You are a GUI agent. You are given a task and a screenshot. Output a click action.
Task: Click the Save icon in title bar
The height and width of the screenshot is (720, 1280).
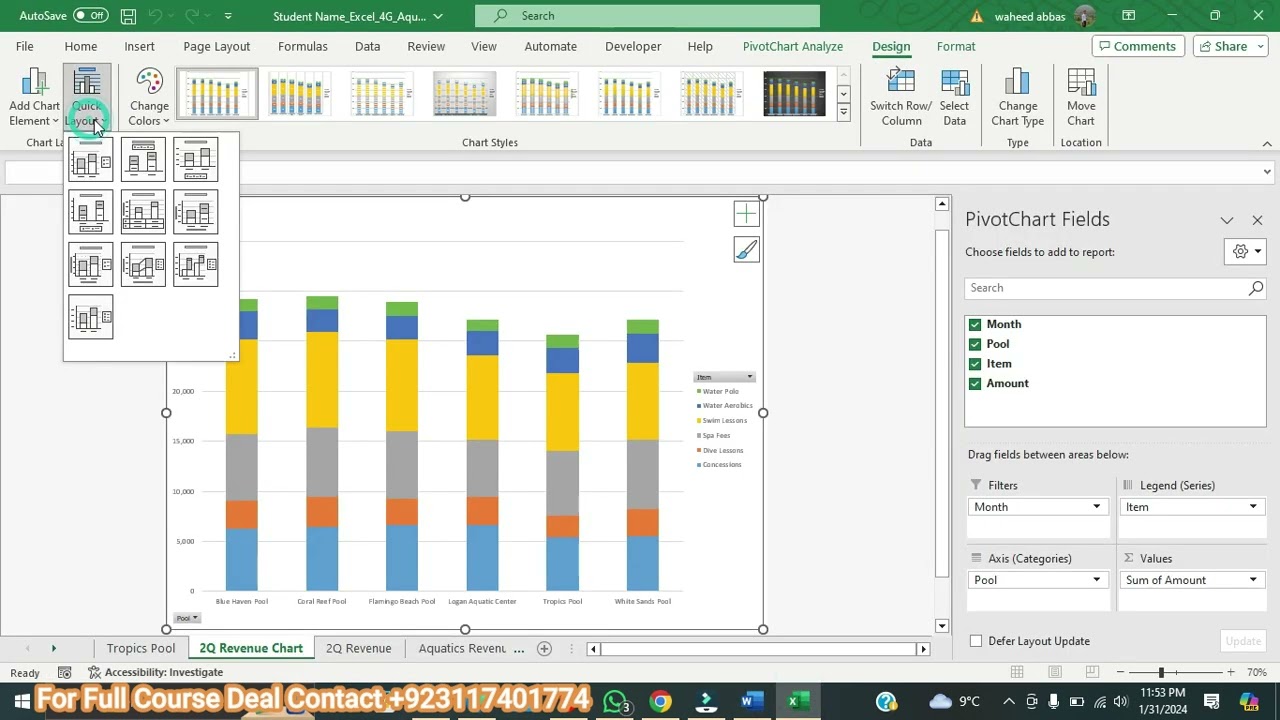[x=128, y=16]
